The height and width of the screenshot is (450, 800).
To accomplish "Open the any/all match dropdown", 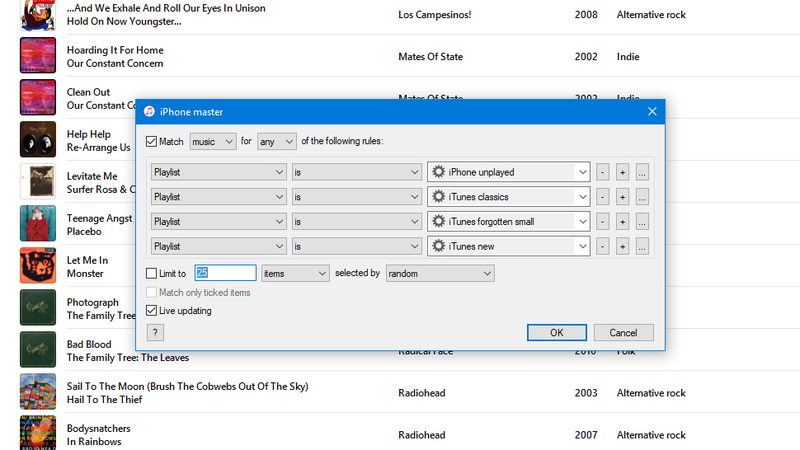I will tap(277, 141).
